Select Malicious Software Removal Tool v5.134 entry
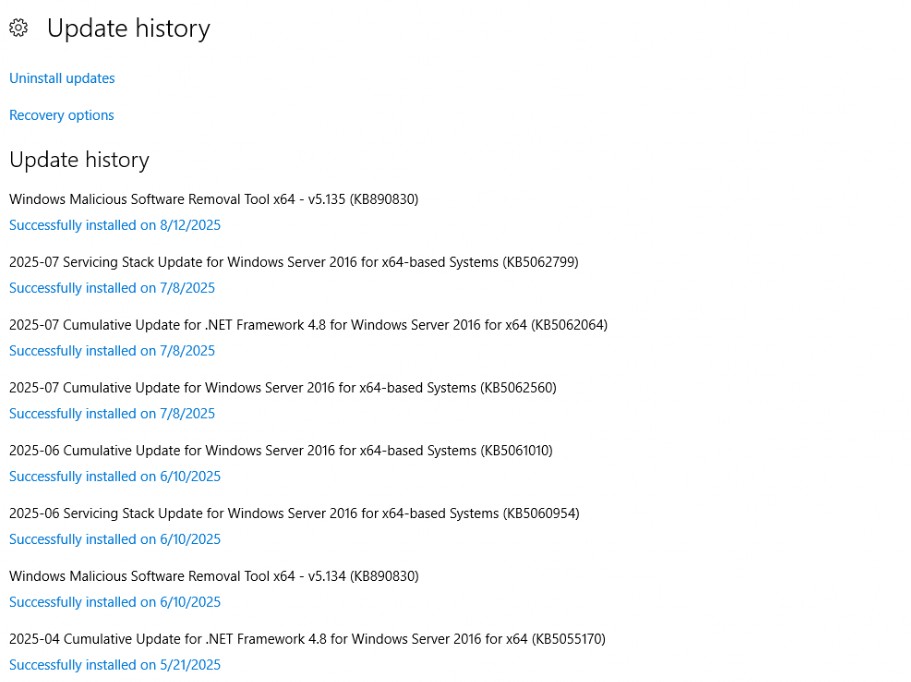Image resolution: width=911 pixels, height=682 pixels. (x=214, y=576)
